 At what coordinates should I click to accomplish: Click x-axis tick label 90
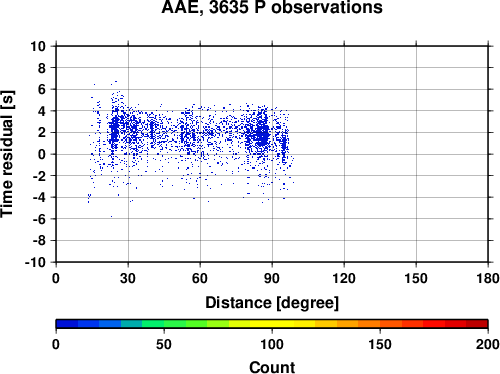(272, 278)
